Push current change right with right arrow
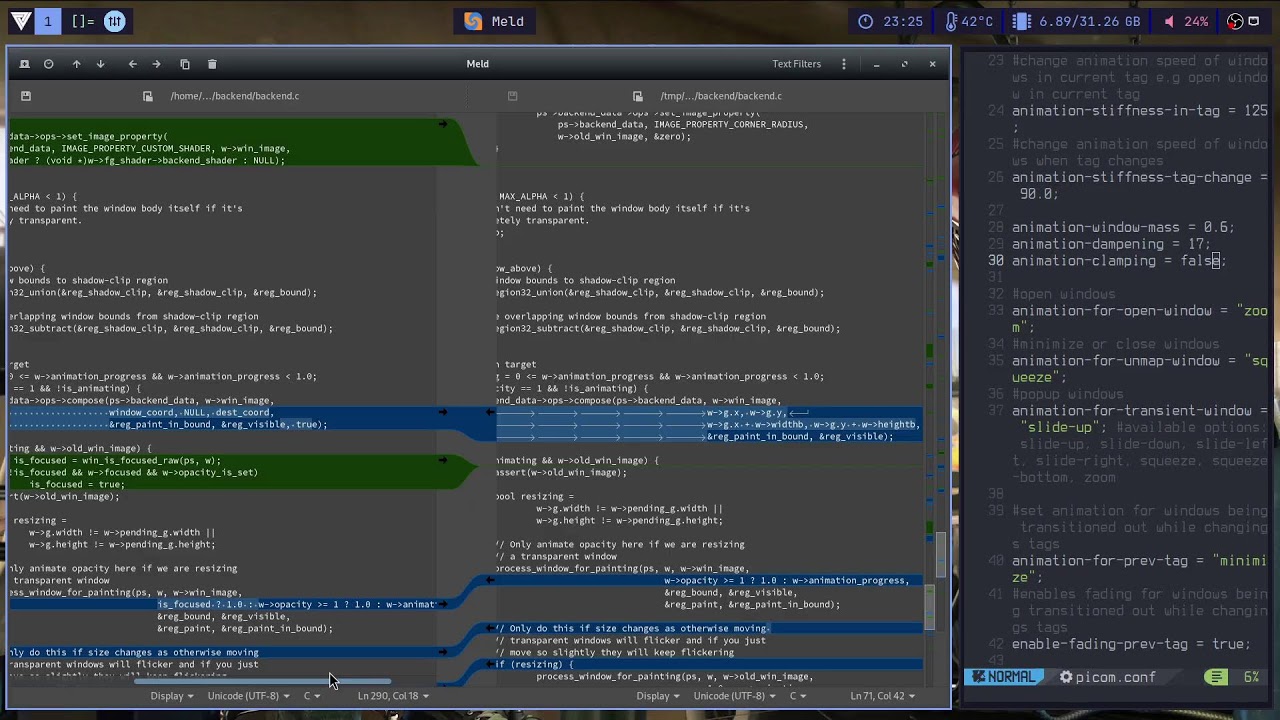Image resolution: width=1280 pixels, height=720 pixels. tap(156, 64)
